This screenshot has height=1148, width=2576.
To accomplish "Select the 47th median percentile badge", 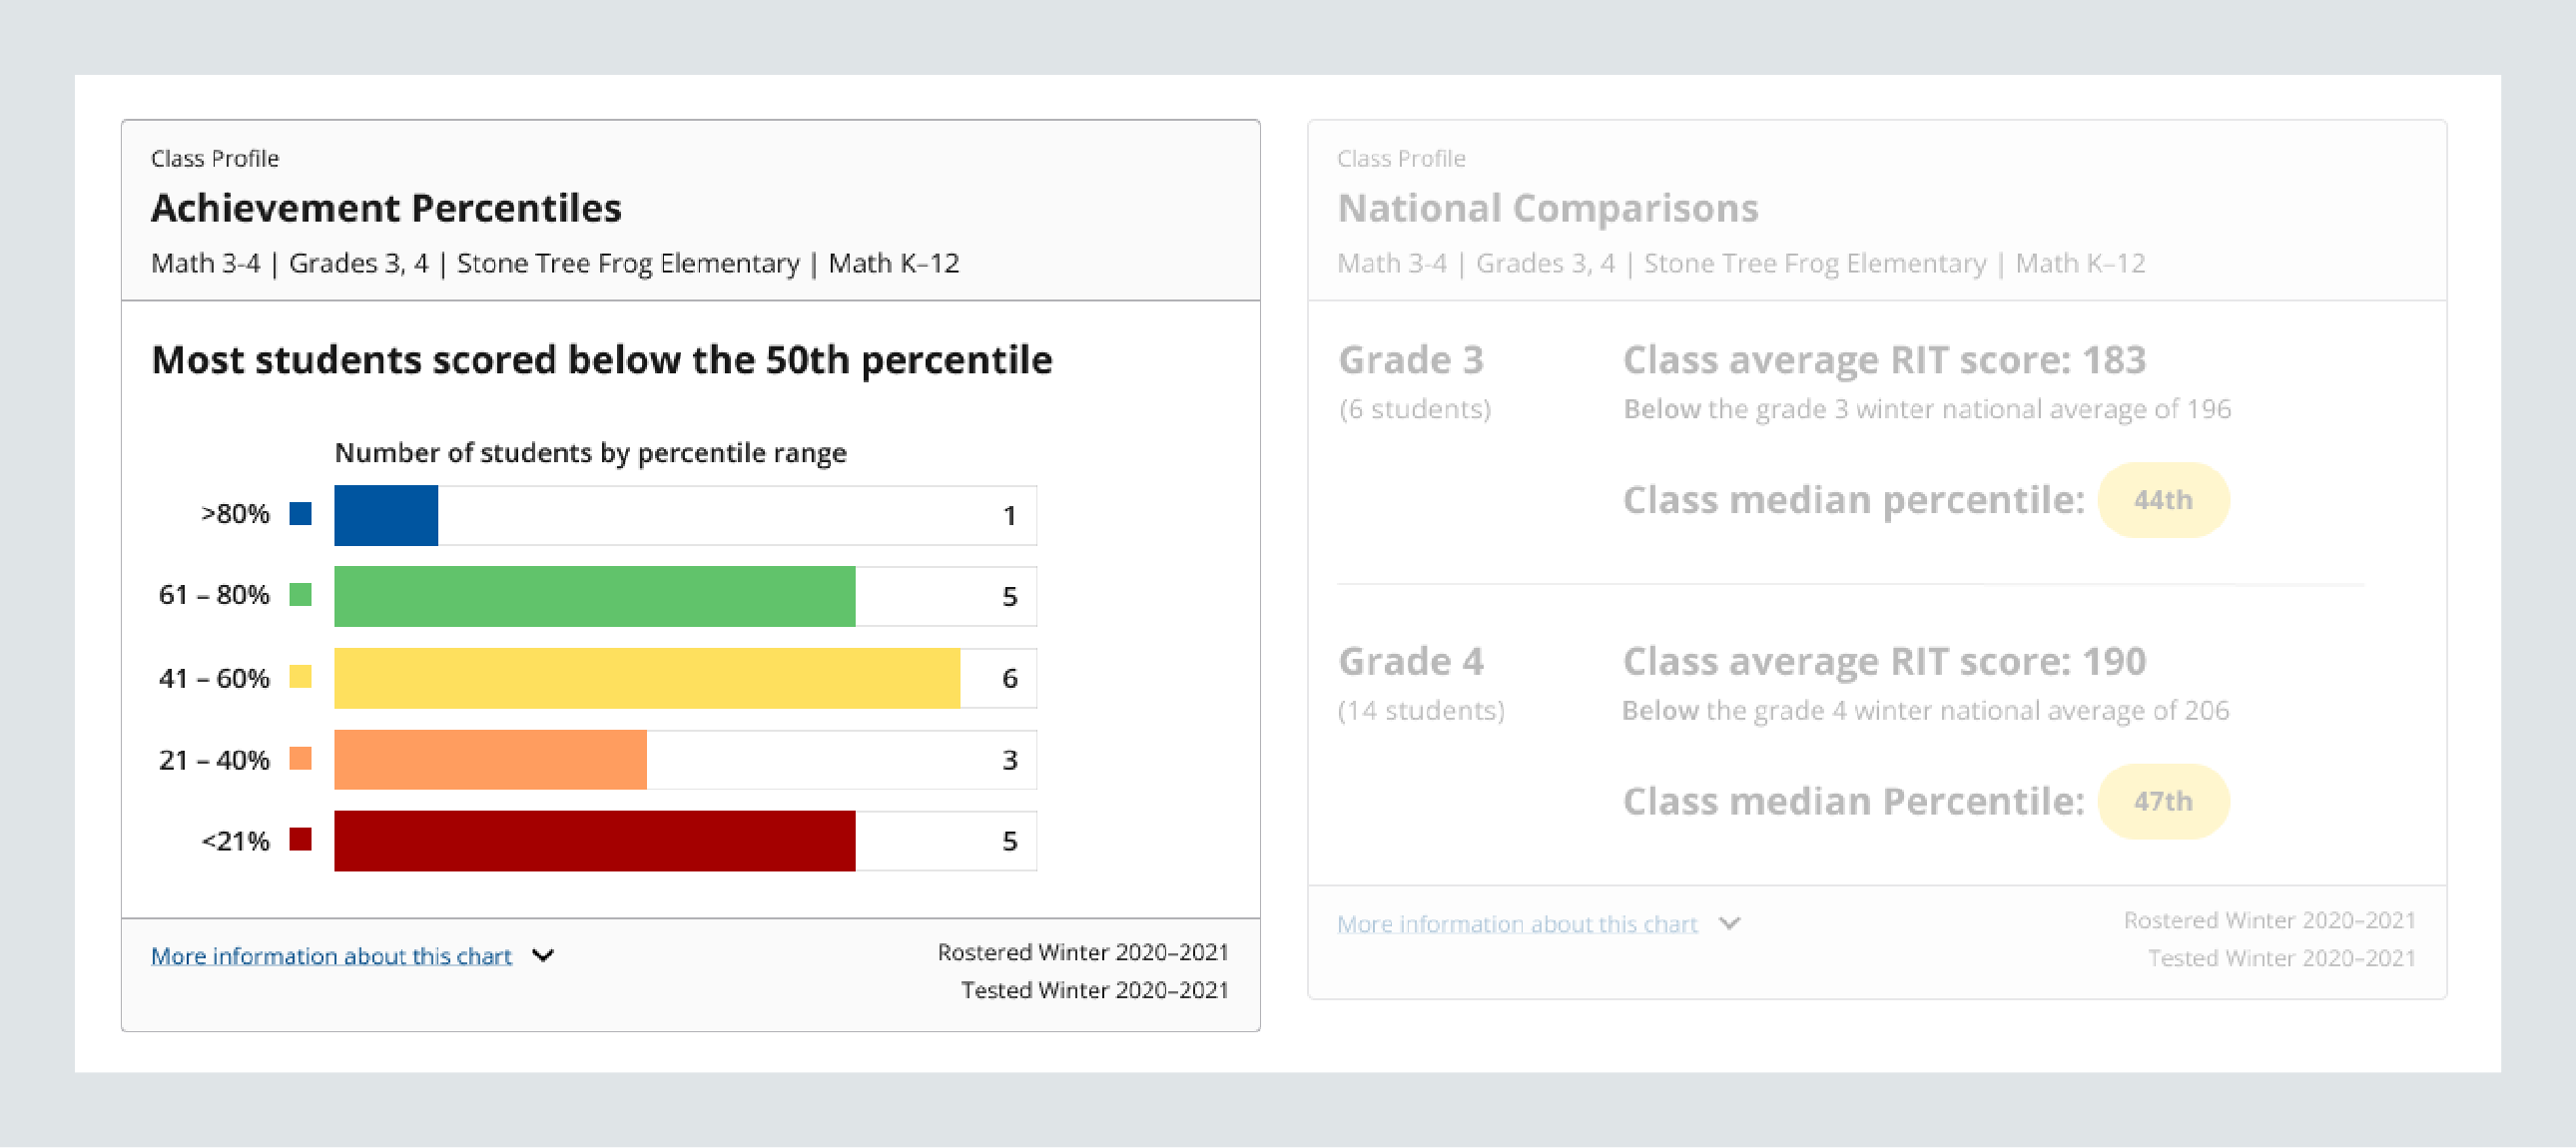I will click(x=2163, y=801).
